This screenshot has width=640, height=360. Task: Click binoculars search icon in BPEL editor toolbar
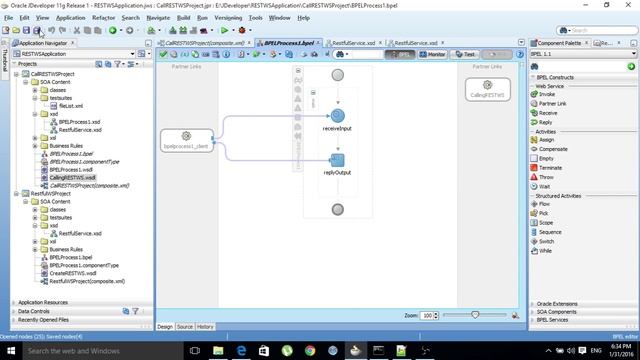tap(340, 54)
